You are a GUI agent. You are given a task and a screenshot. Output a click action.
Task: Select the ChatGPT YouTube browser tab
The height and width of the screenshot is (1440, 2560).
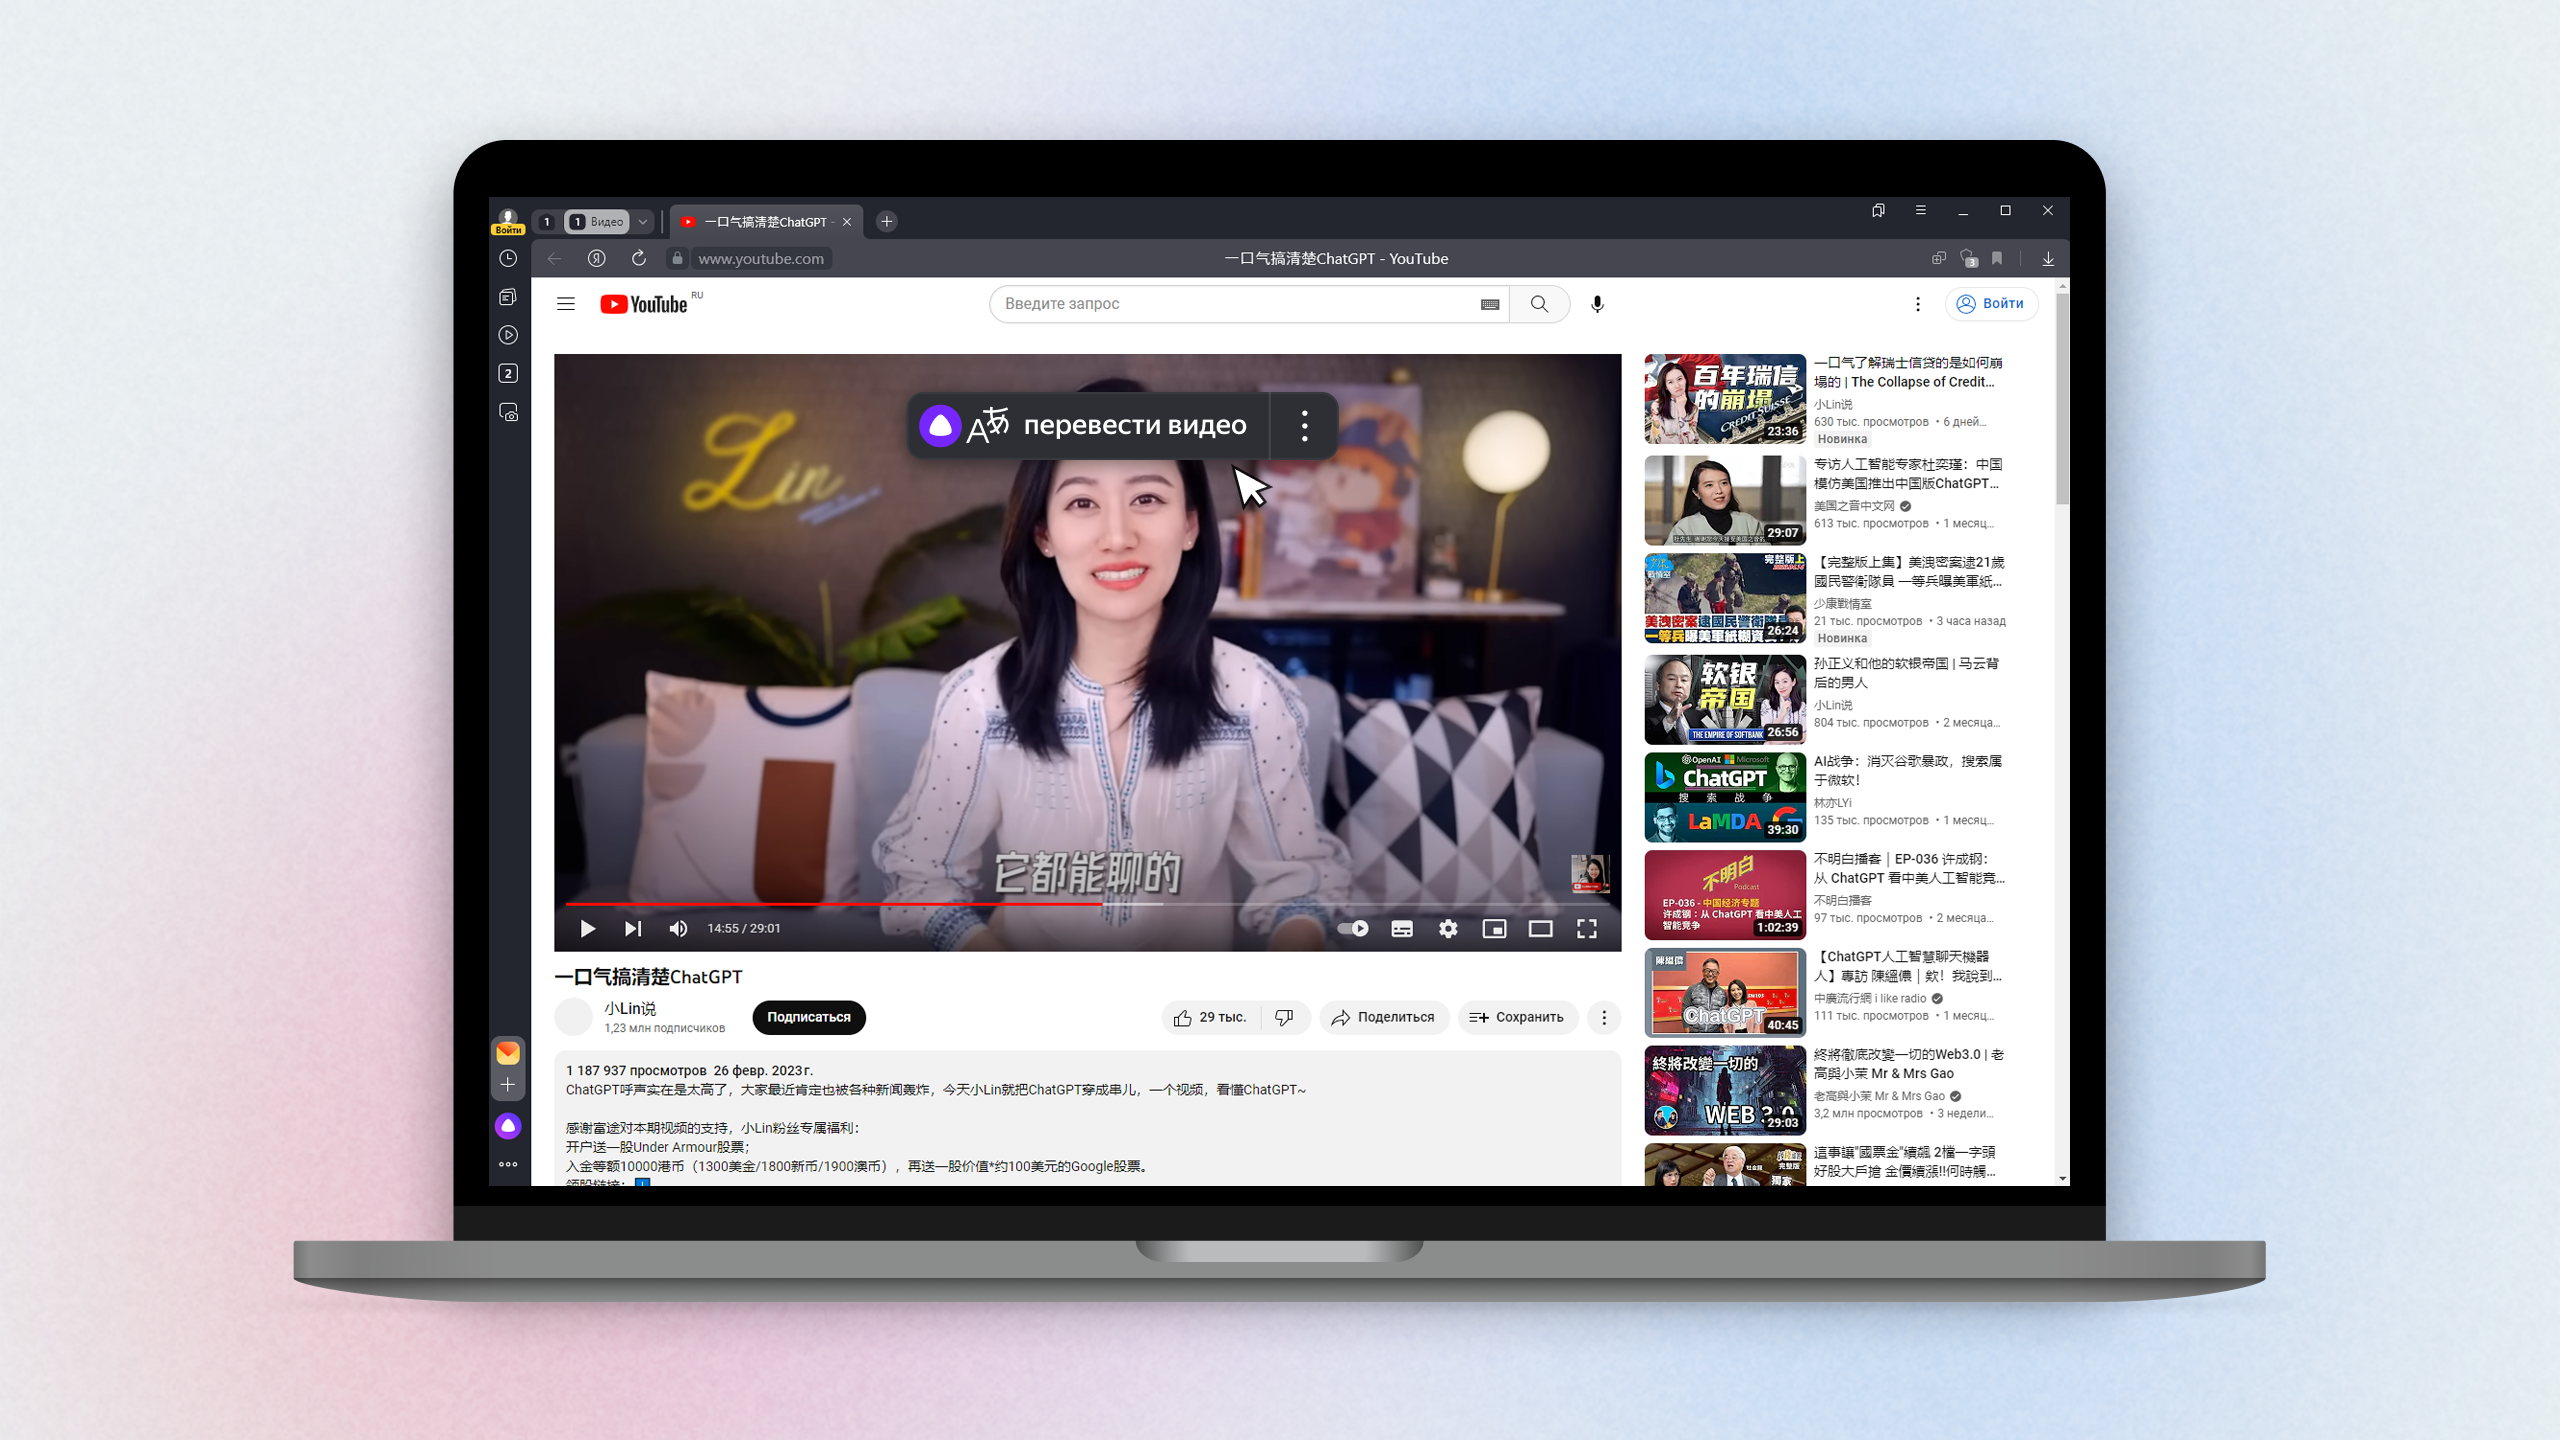point(765,222)
